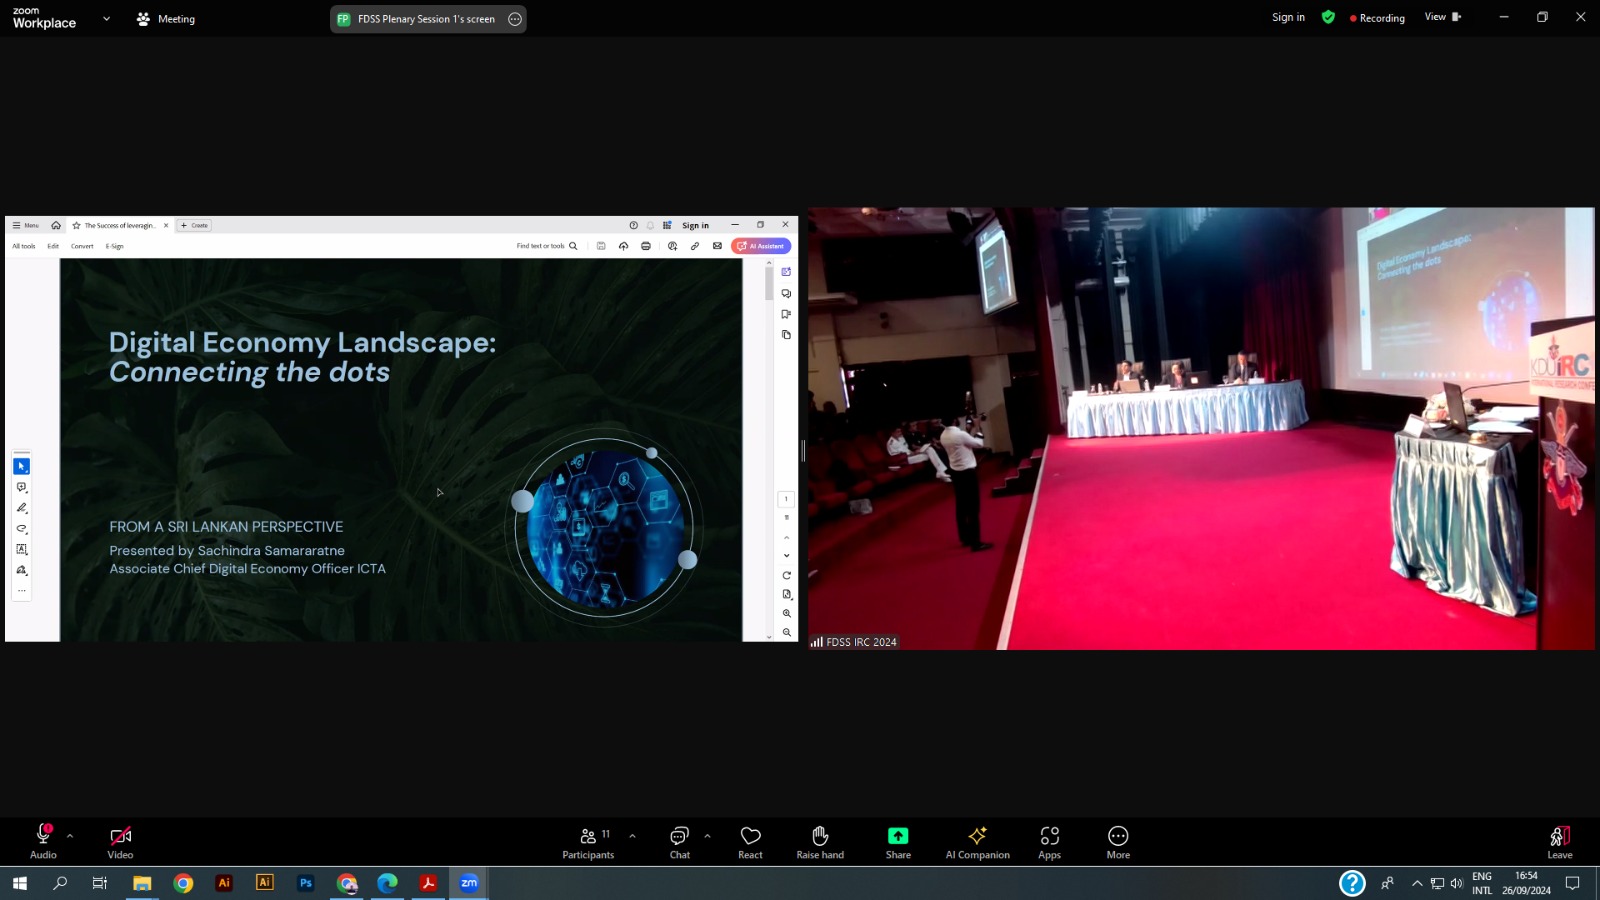Image resolution: width=1600 pixels, height=900 pixels.
Task: Switch to the Meeting tab
Action: click(166, 19)
